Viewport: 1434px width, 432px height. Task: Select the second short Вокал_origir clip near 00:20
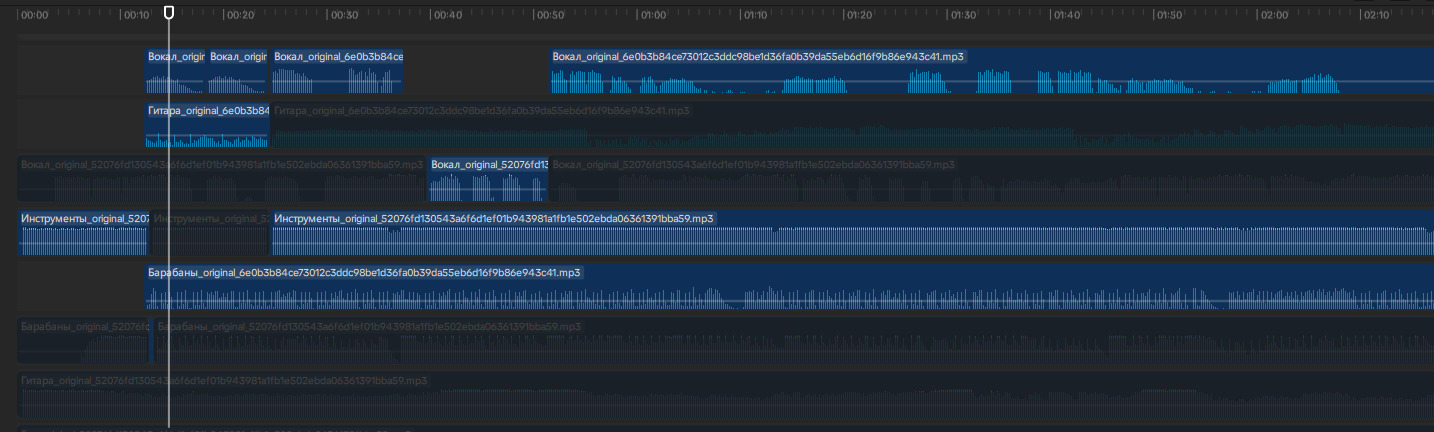tap(238, 70)
